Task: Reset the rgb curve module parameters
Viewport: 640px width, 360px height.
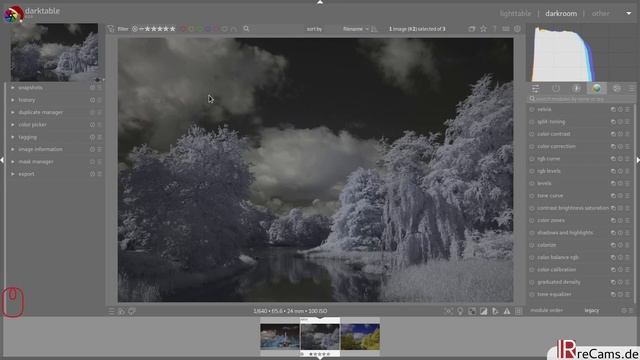Action: 620,159
